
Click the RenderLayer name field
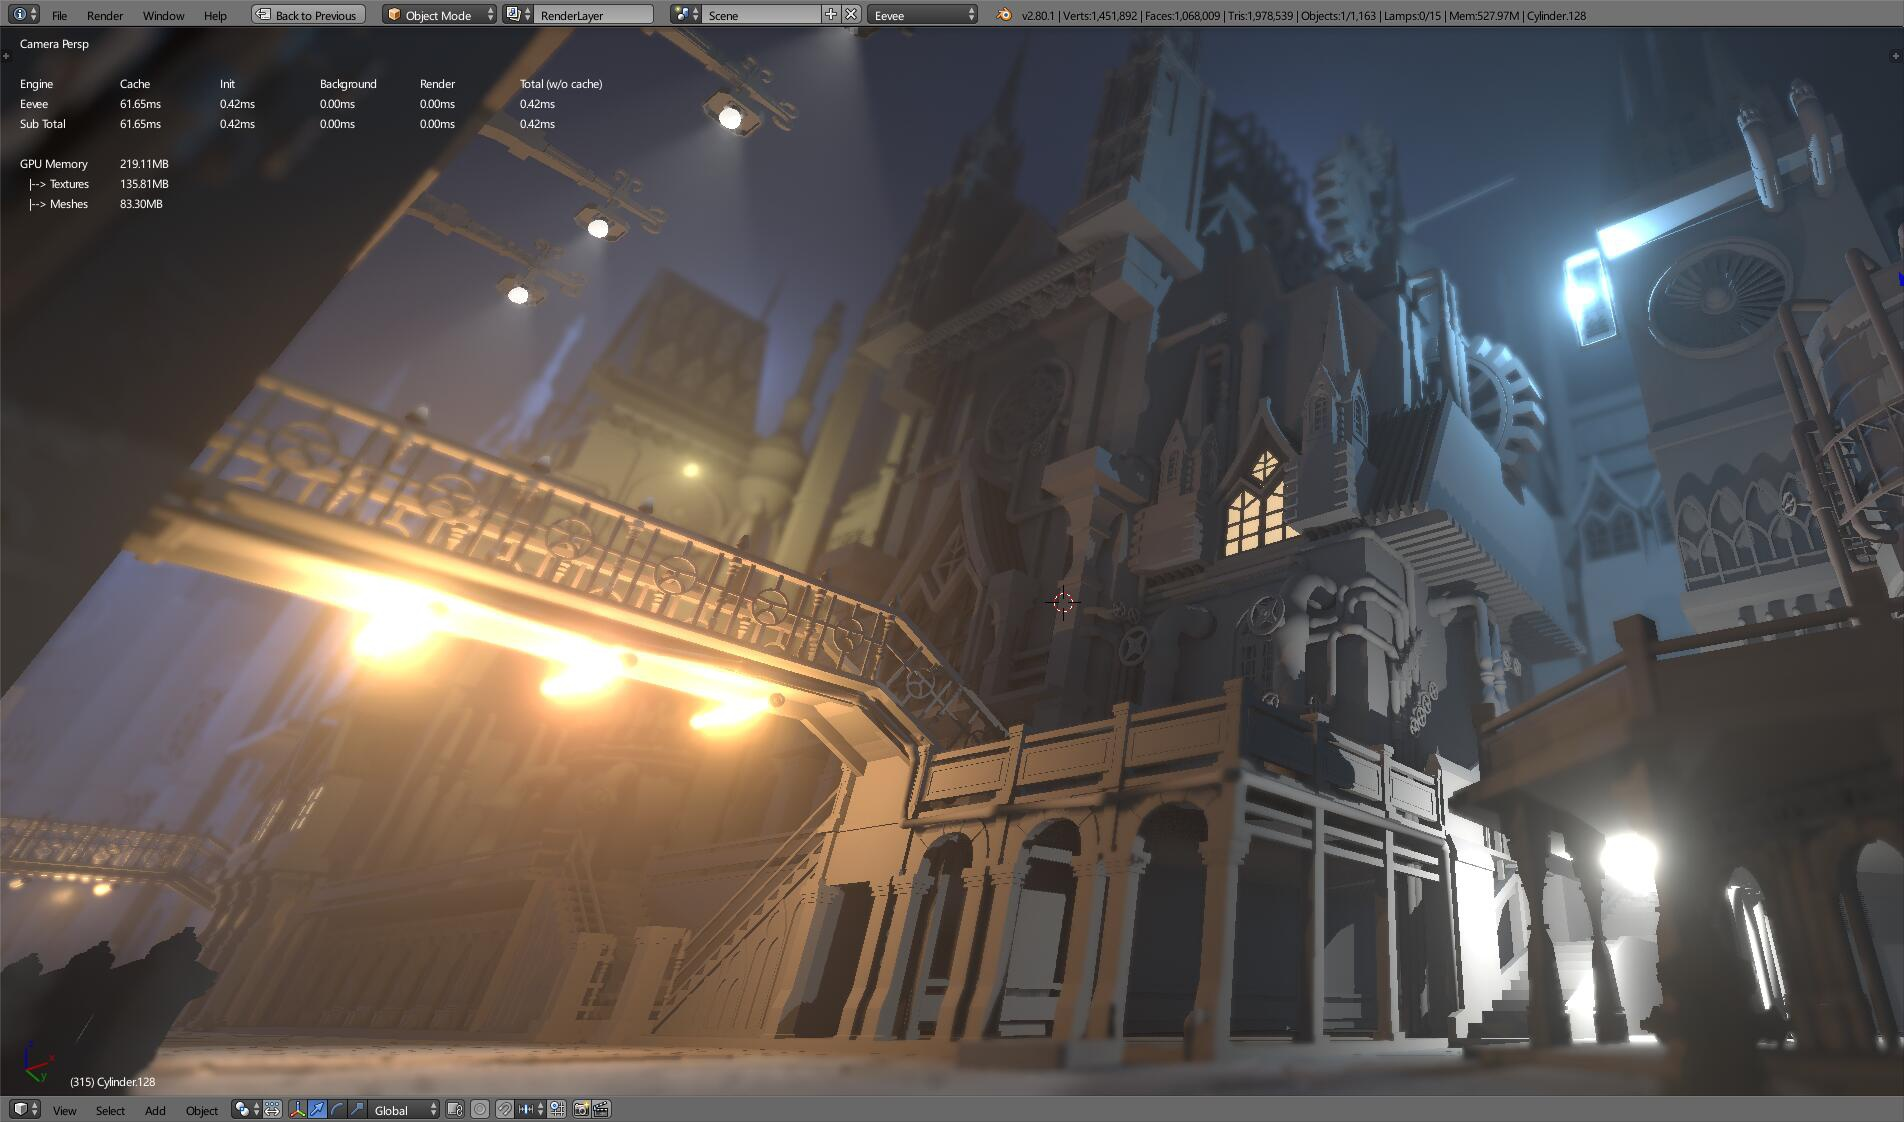coord(594,15)
